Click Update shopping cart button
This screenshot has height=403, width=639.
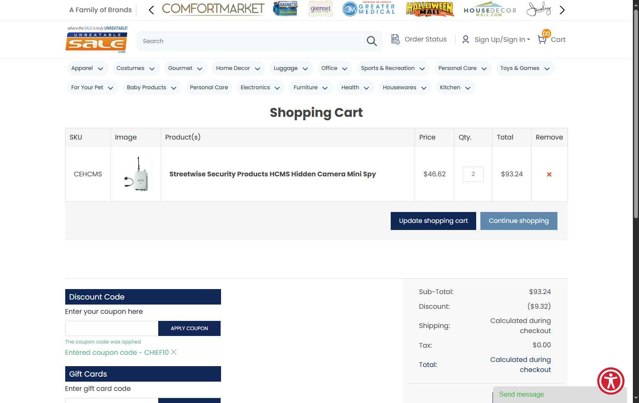433,221
